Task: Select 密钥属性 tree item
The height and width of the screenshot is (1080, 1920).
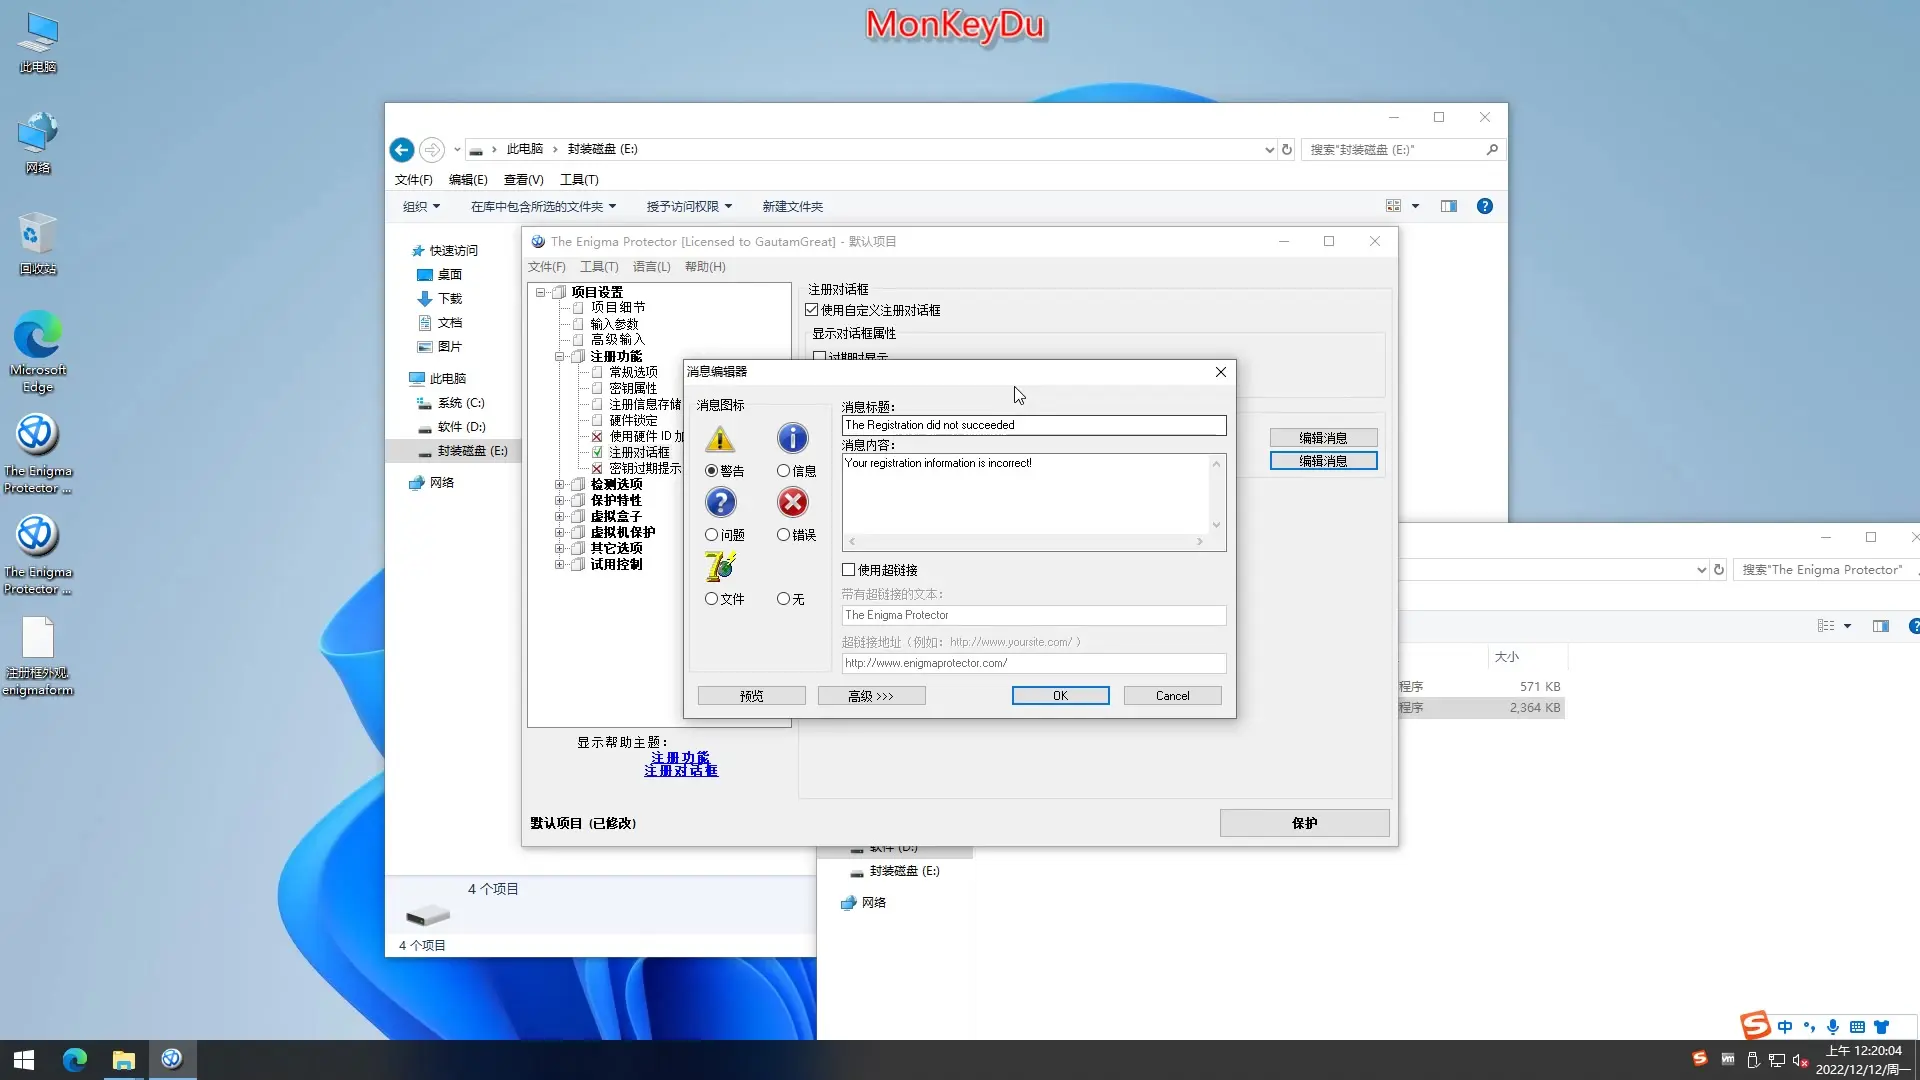Action: (x=633, y=388)
